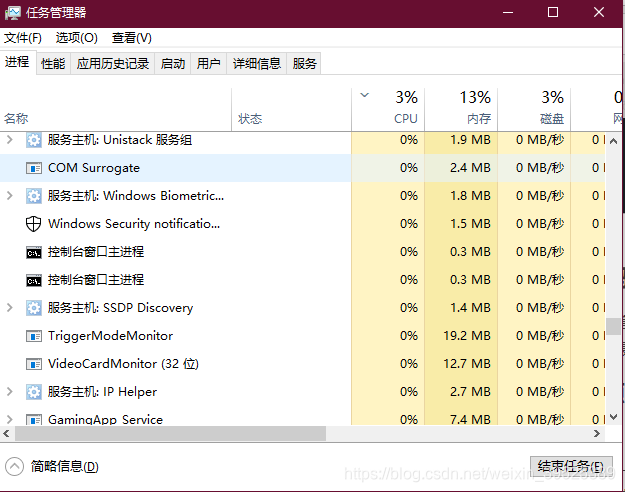Click the Task Manager title bar icon
Image resolution: width=625 pixels, height=492 pixels.
point(13,13)
